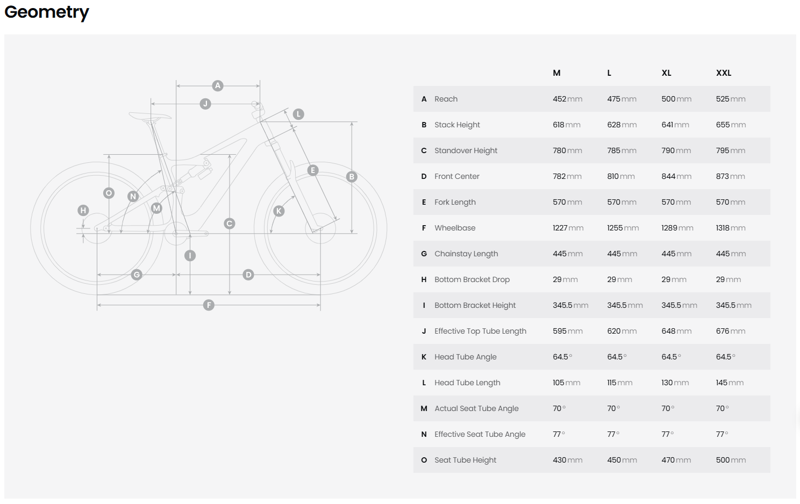This screenshot has height=504, width=800.
Task: Select the O seat tube height marker
Action: point(109,193)
